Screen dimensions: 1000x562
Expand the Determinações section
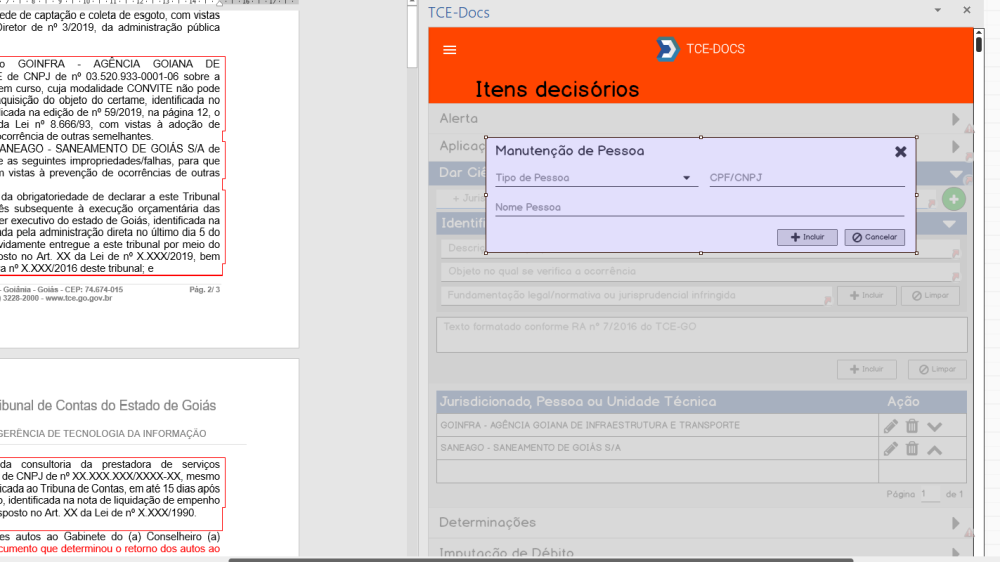pos(957,523)
